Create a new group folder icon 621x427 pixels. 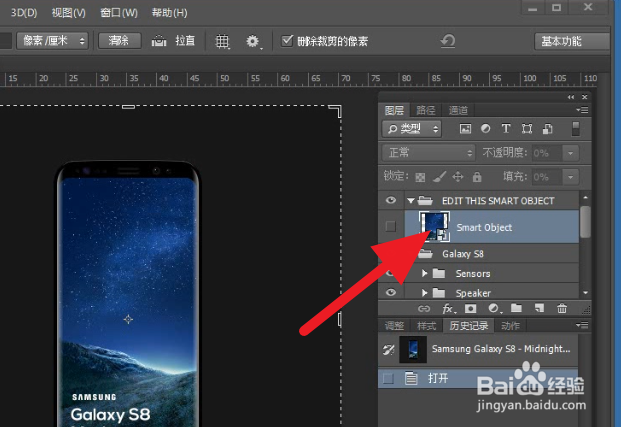coord(516,308)
